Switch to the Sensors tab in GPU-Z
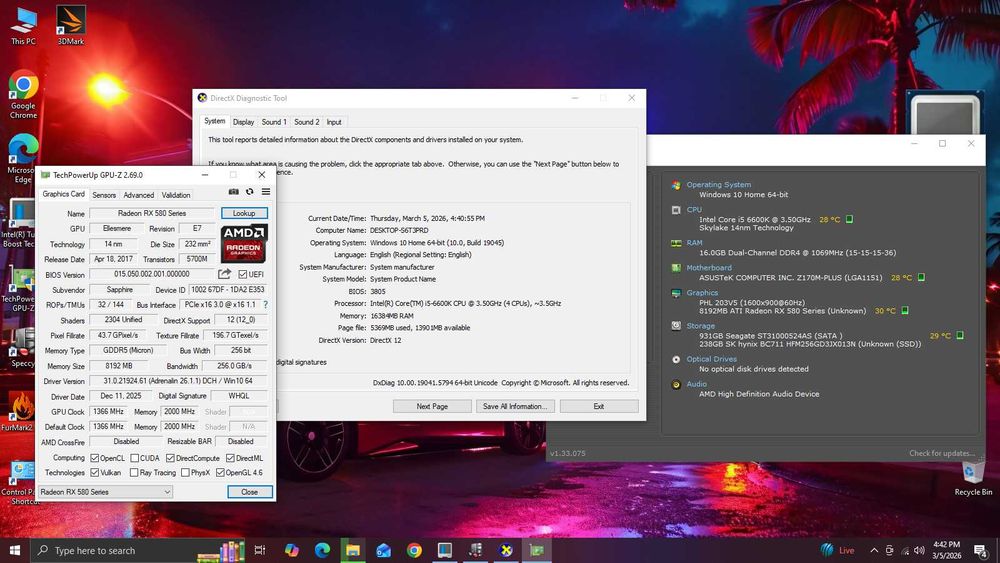The image size is (1000, 563). pos(103,195)
